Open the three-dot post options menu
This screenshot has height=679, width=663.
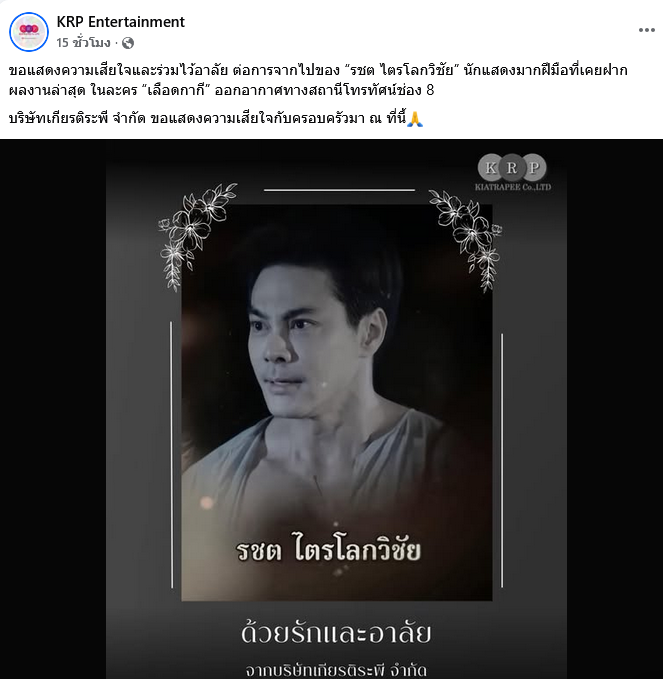647,30
